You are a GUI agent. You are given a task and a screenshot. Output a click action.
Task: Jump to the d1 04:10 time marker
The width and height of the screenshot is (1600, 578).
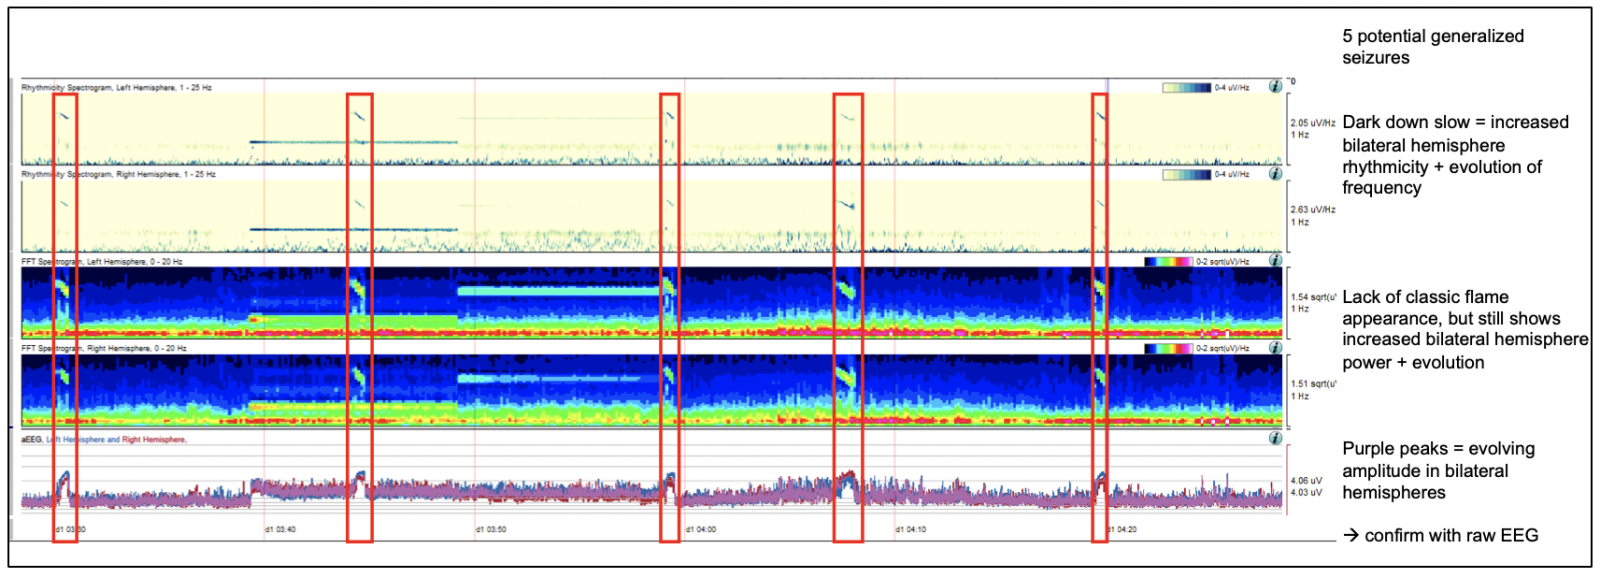[911, 529]
